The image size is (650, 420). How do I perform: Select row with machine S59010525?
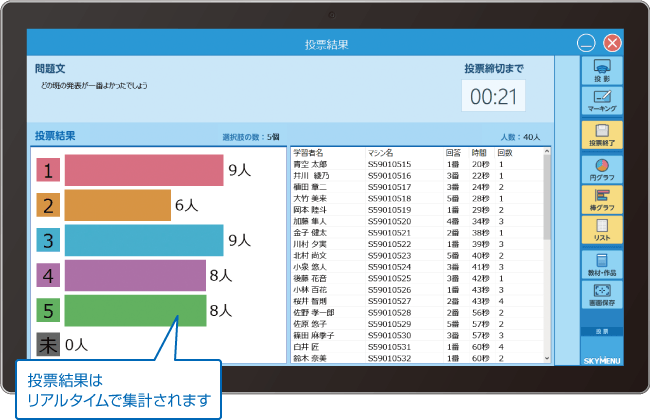click(417, 278)
